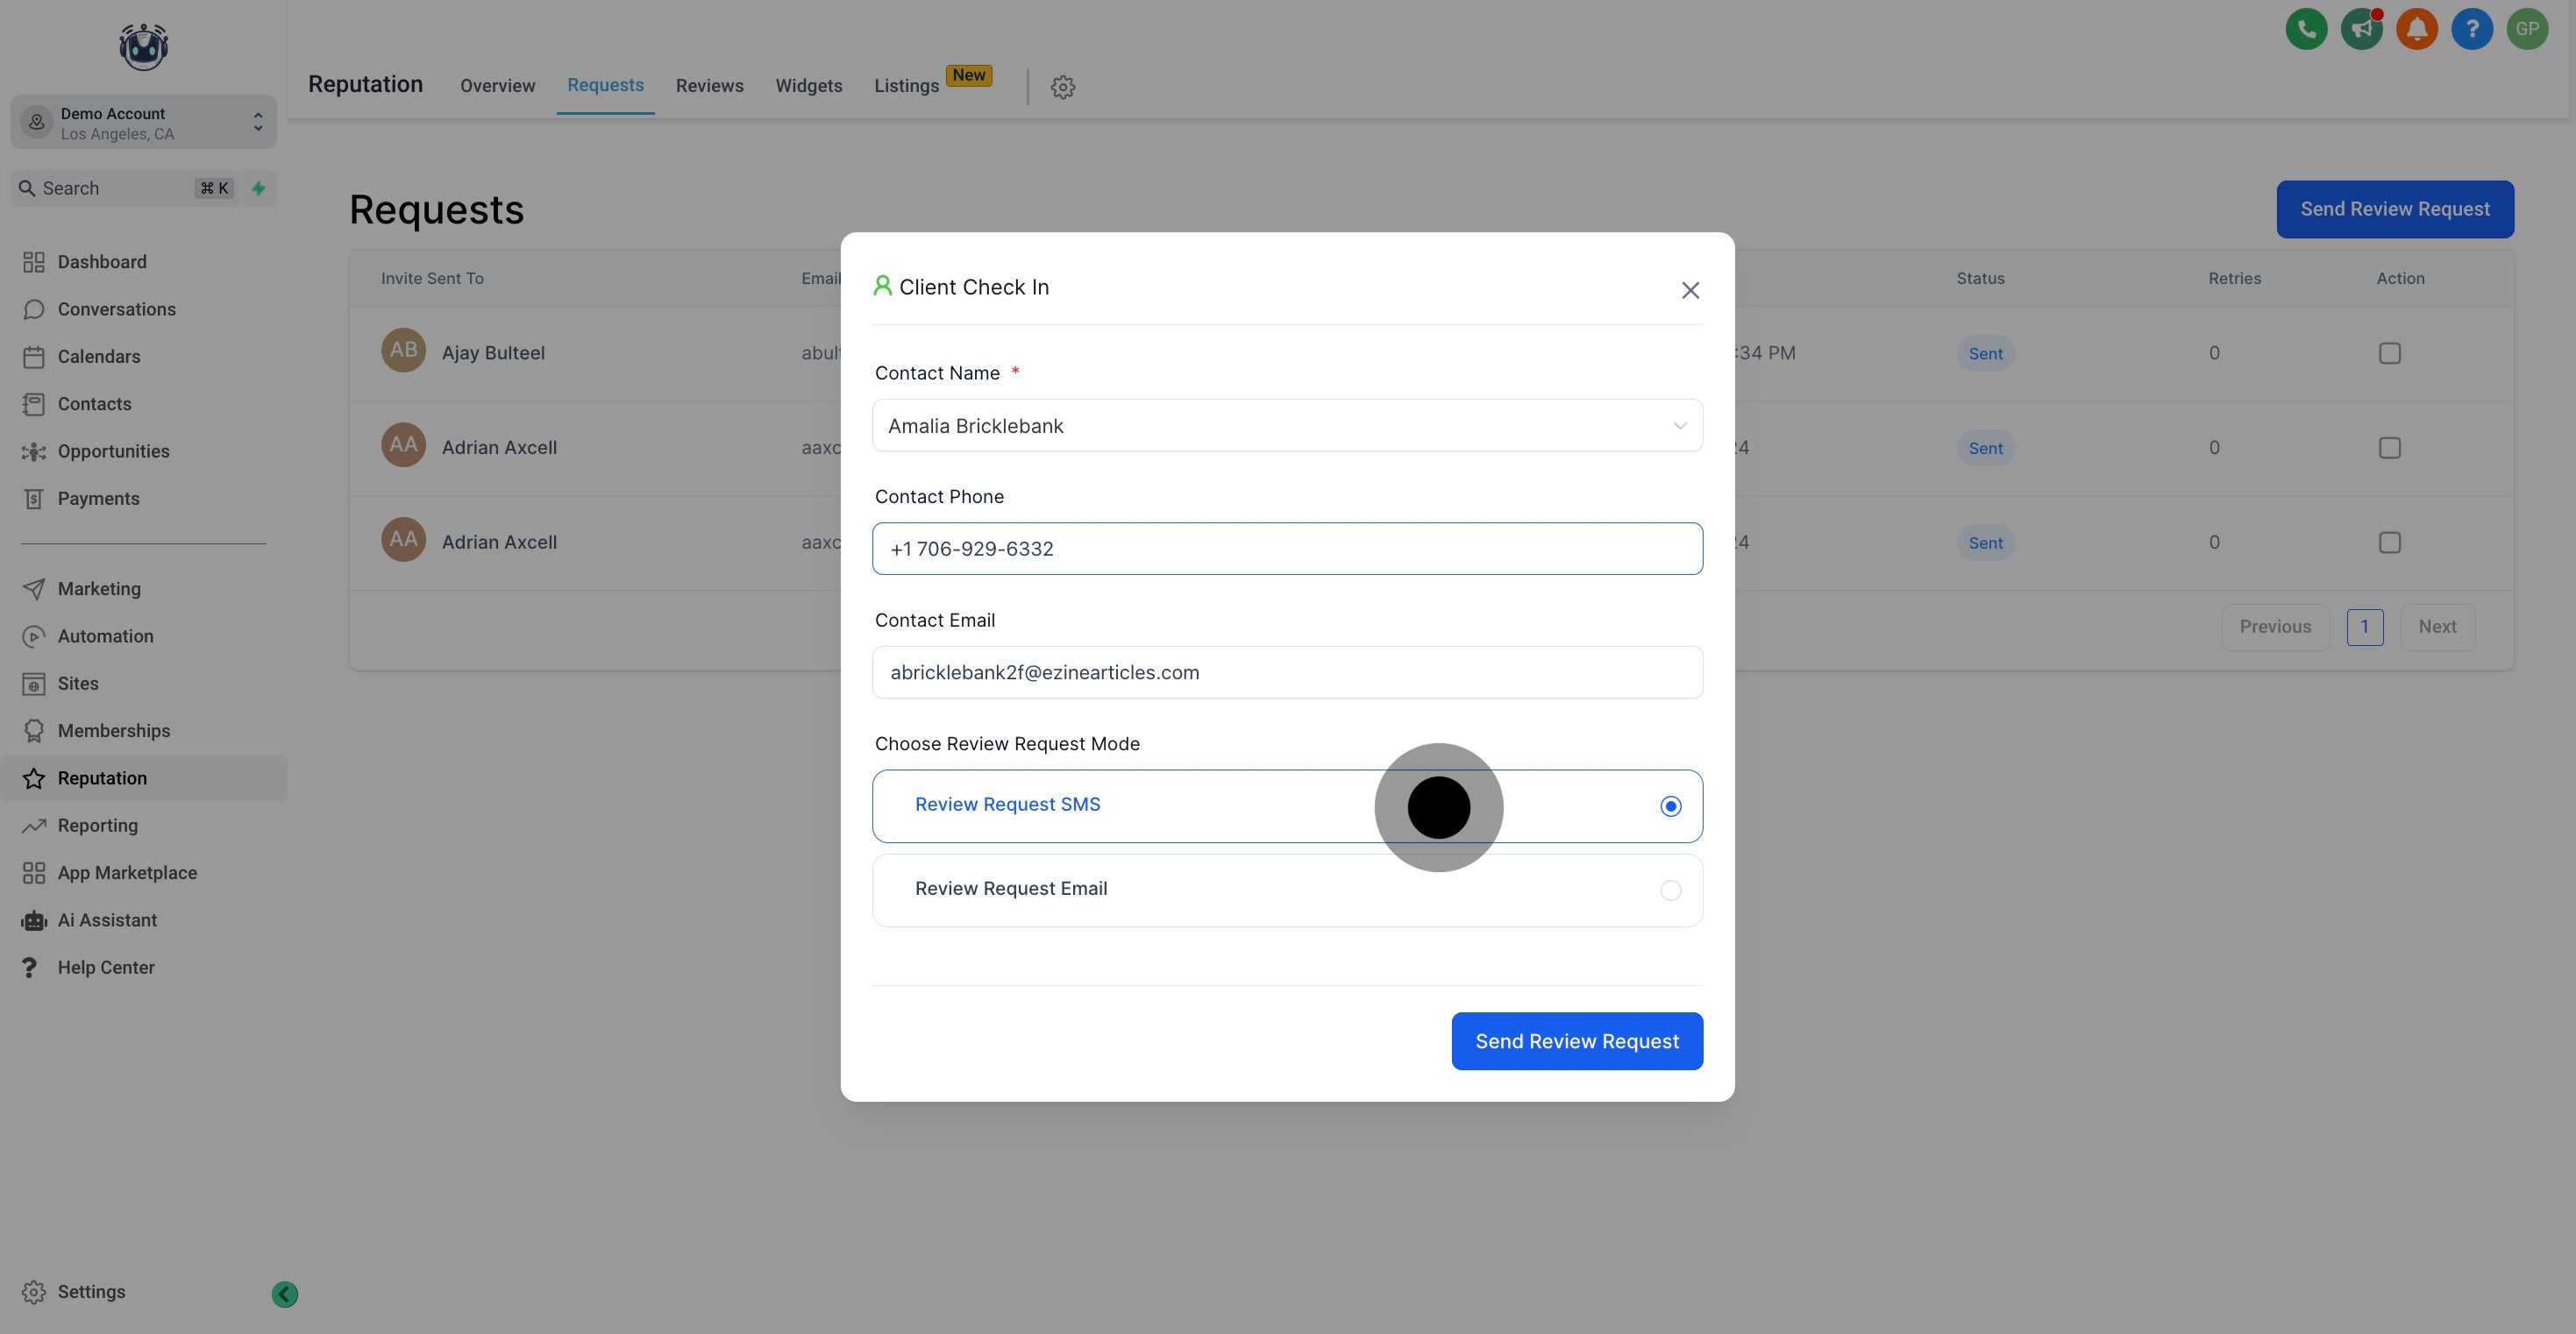
Task: Click the help question mark icon
Action: click(2472, 29)
